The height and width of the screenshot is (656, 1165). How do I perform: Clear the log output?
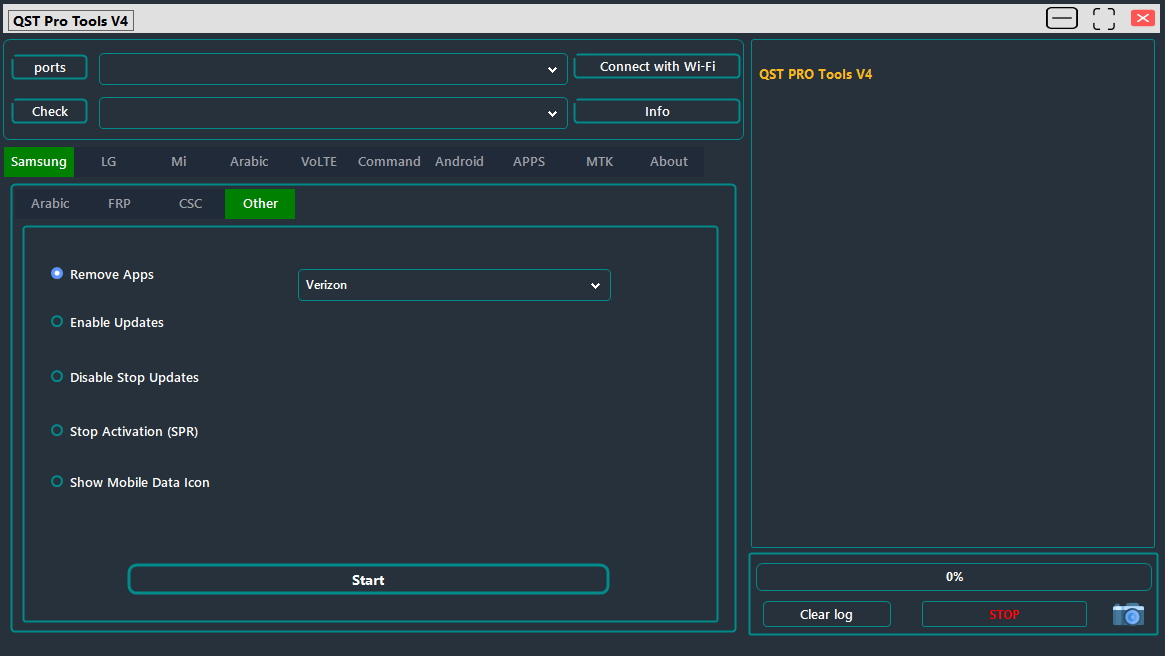click(x=826, y=614)
